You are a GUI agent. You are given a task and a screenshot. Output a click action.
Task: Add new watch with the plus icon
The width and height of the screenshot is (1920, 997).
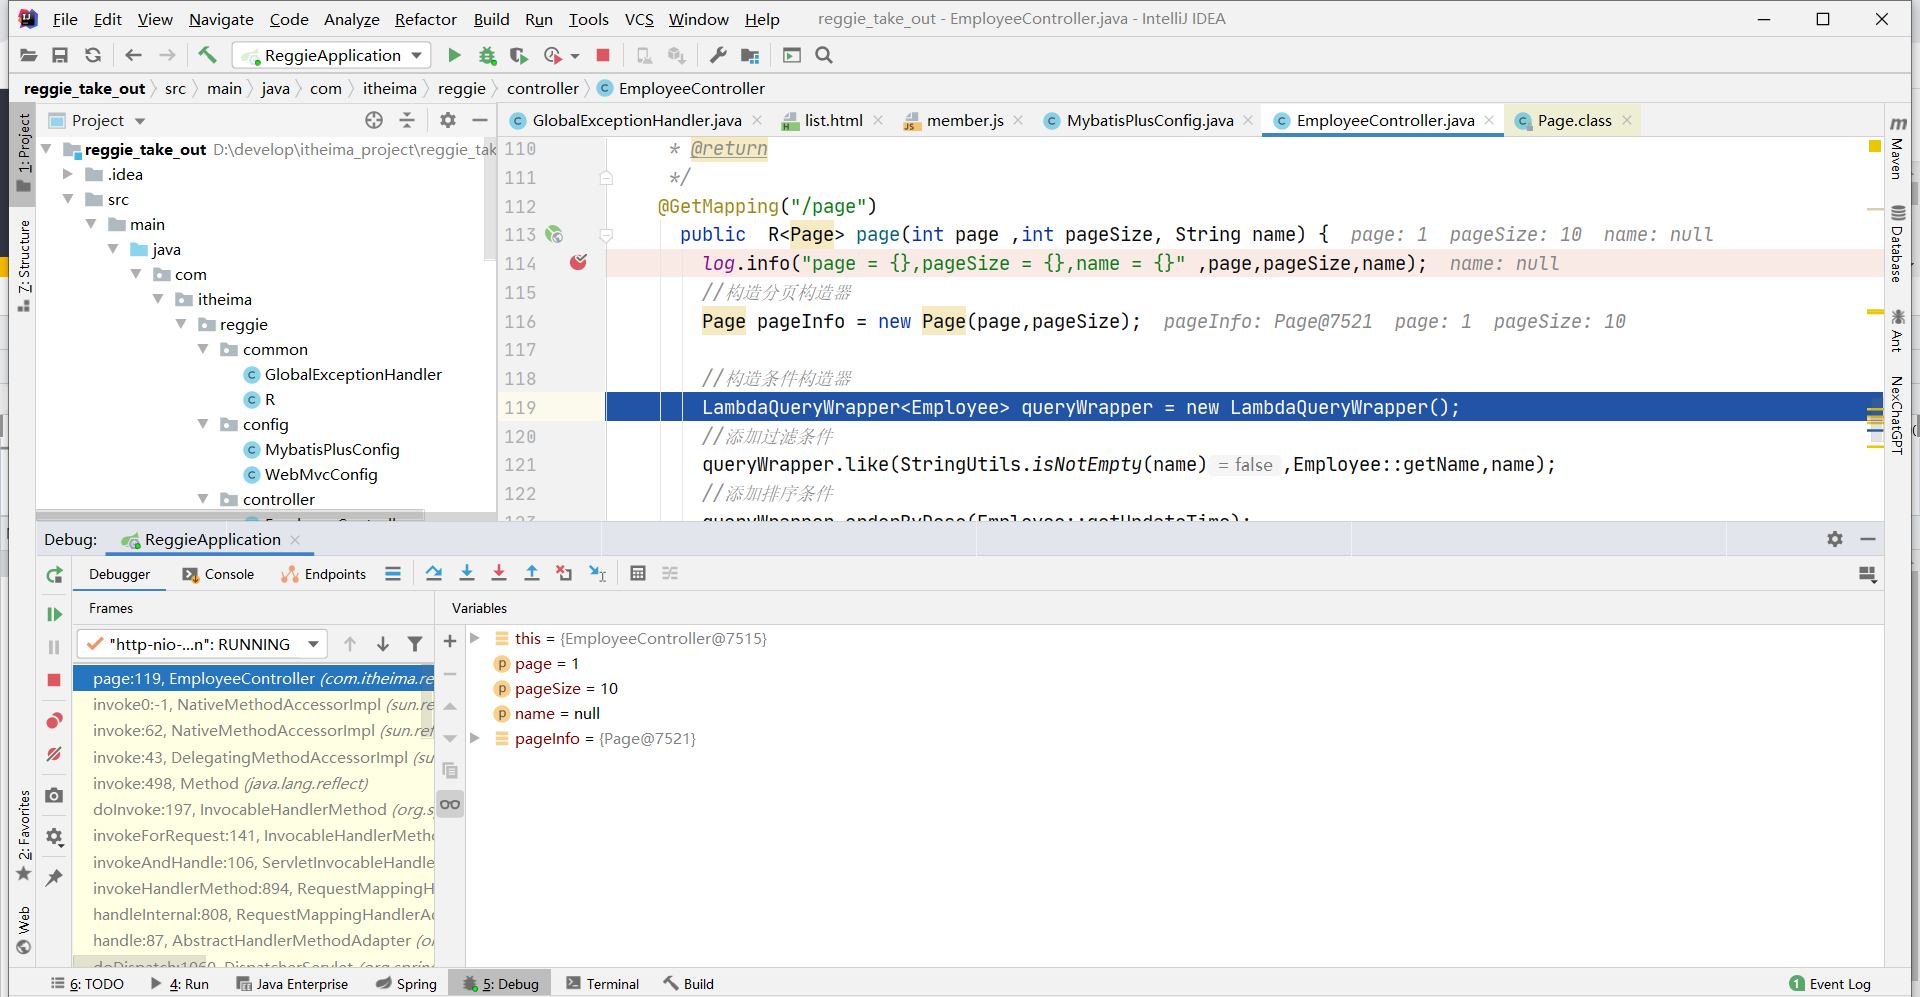(x=450, y=641)
